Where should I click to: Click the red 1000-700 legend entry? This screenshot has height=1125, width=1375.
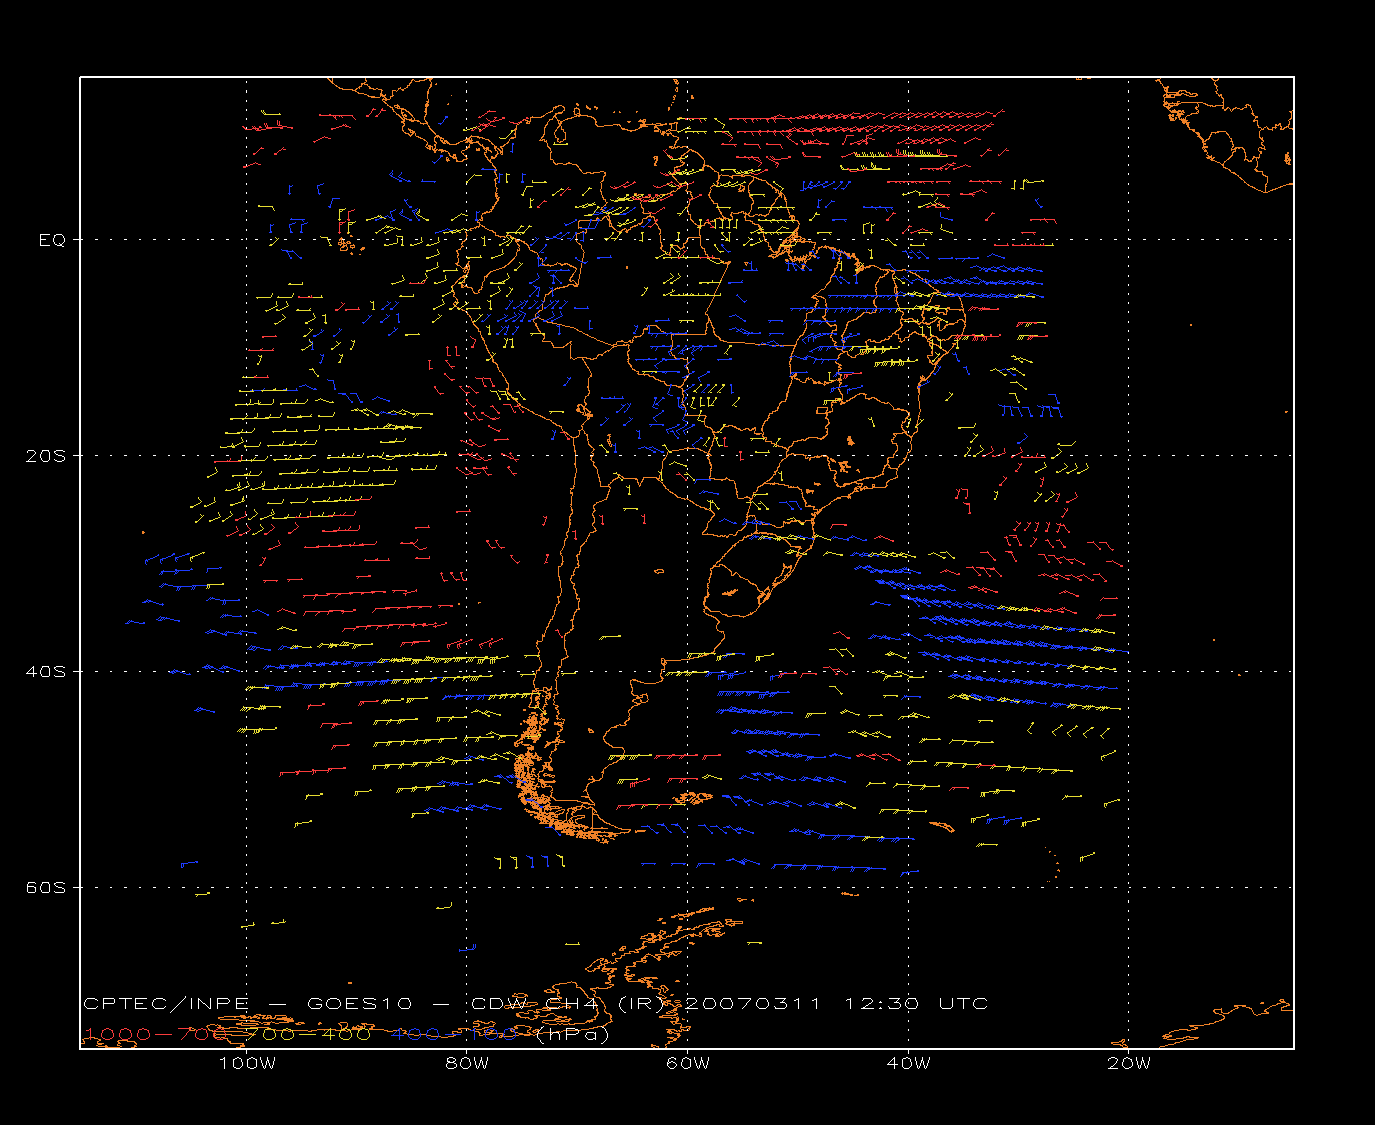[x=155, y=1035]
